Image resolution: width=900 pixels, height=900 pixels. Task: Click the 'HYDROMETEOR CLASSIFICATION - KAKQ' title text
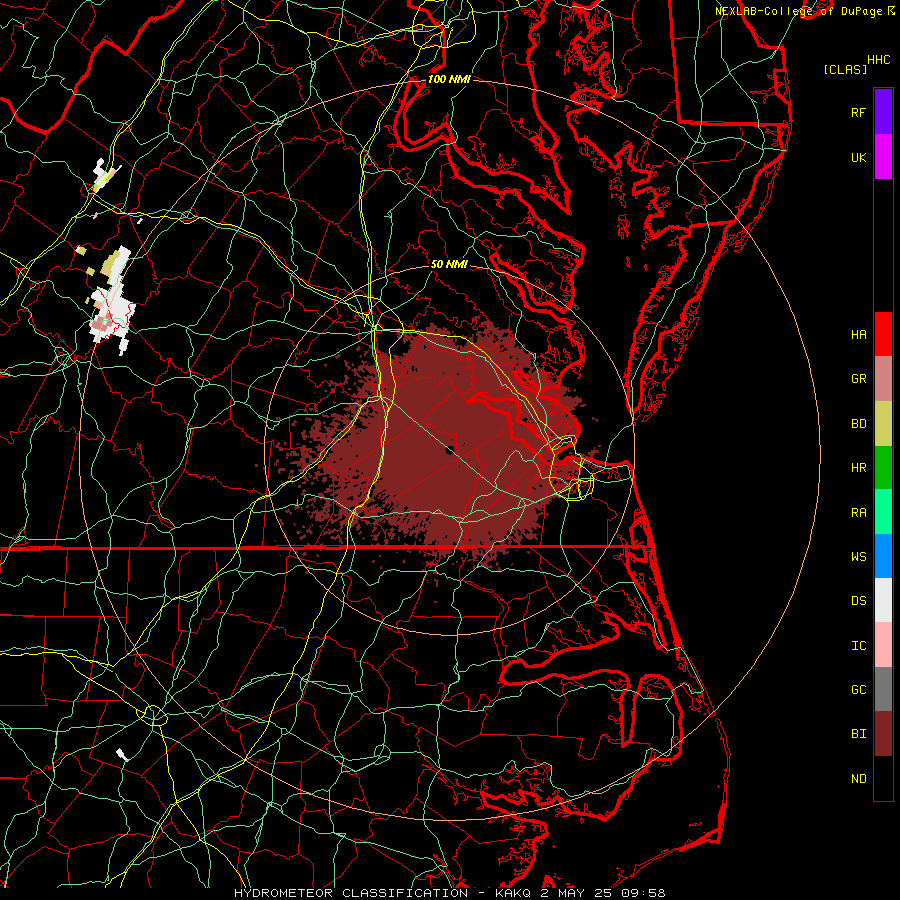pyautogui.click(x=382, y=893)
